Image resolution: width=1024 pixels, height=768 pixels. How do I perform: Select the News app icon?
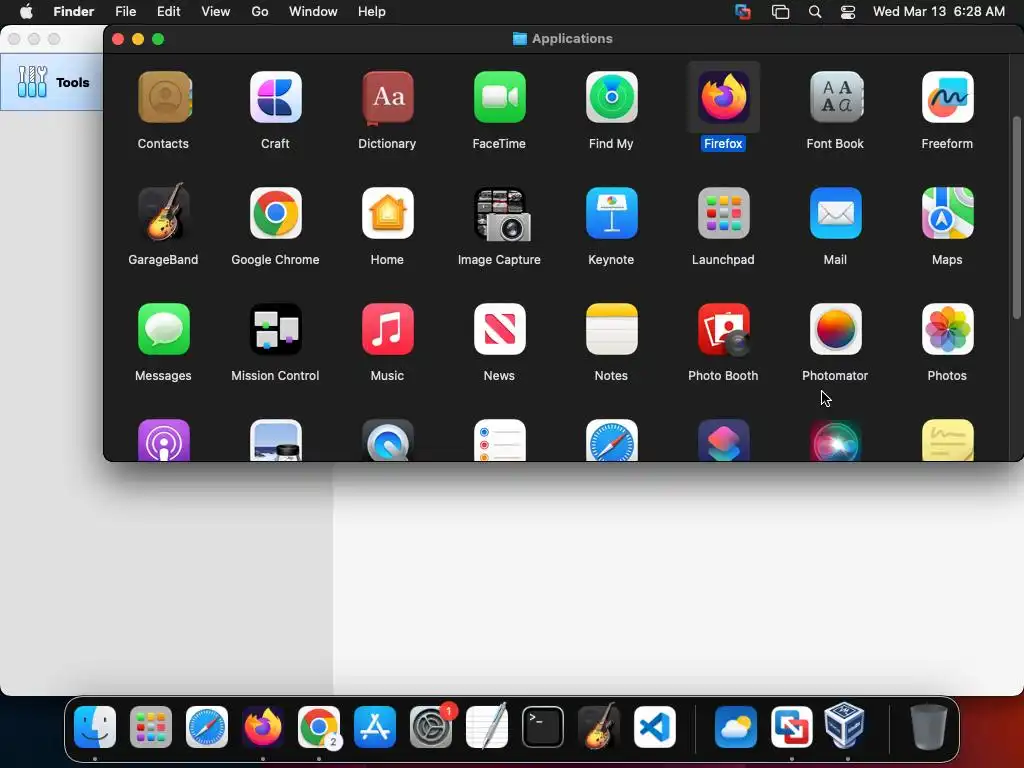coord(500,329)
